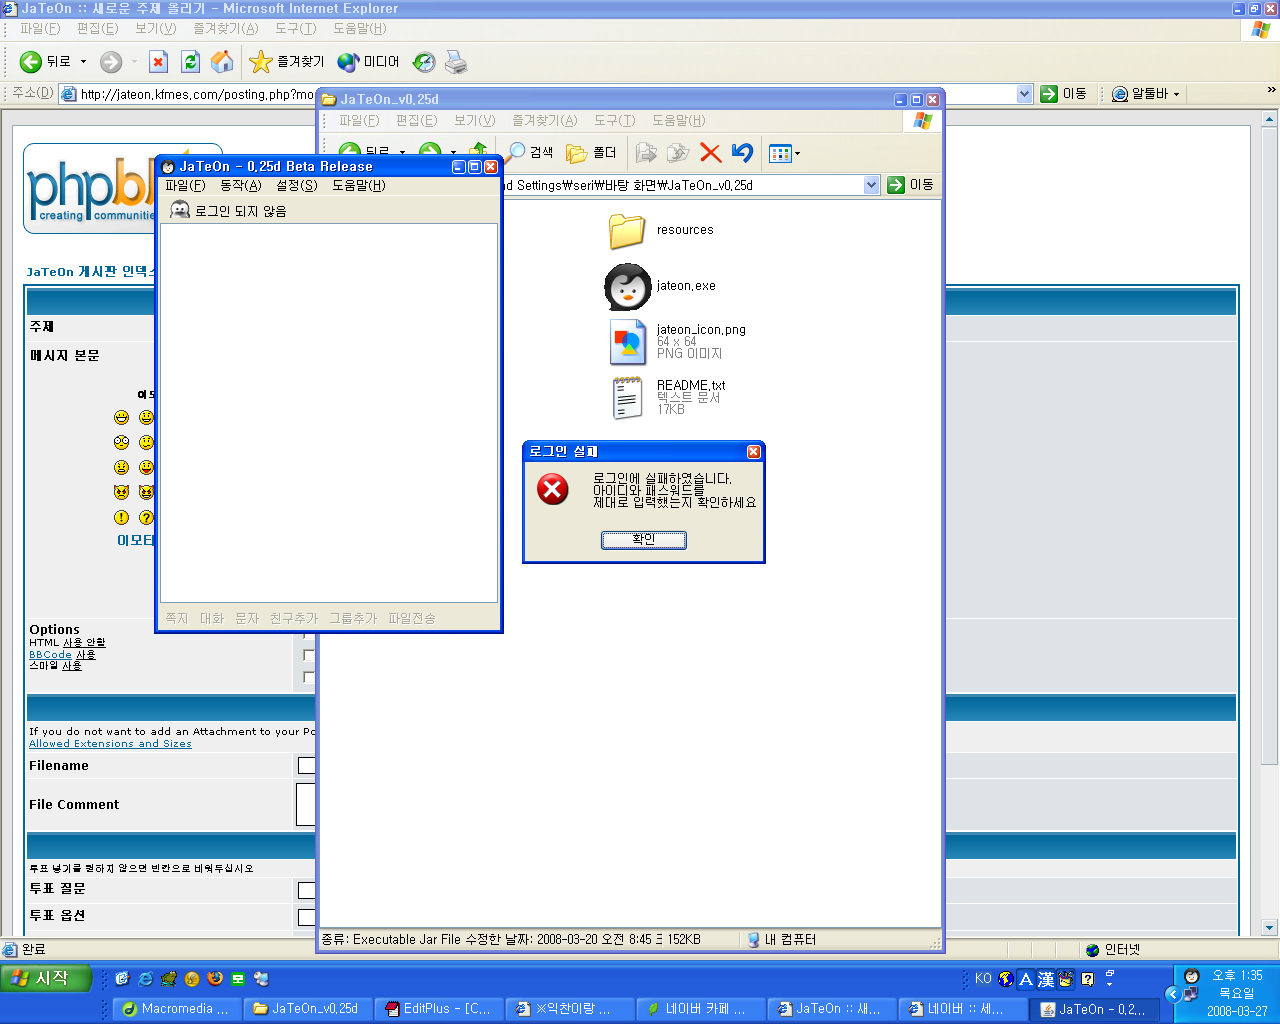Image resolution: width=1280 pixels, height=1024 pixels.
Task: Open the BBCode link under Options
Action: click(50, 655)
